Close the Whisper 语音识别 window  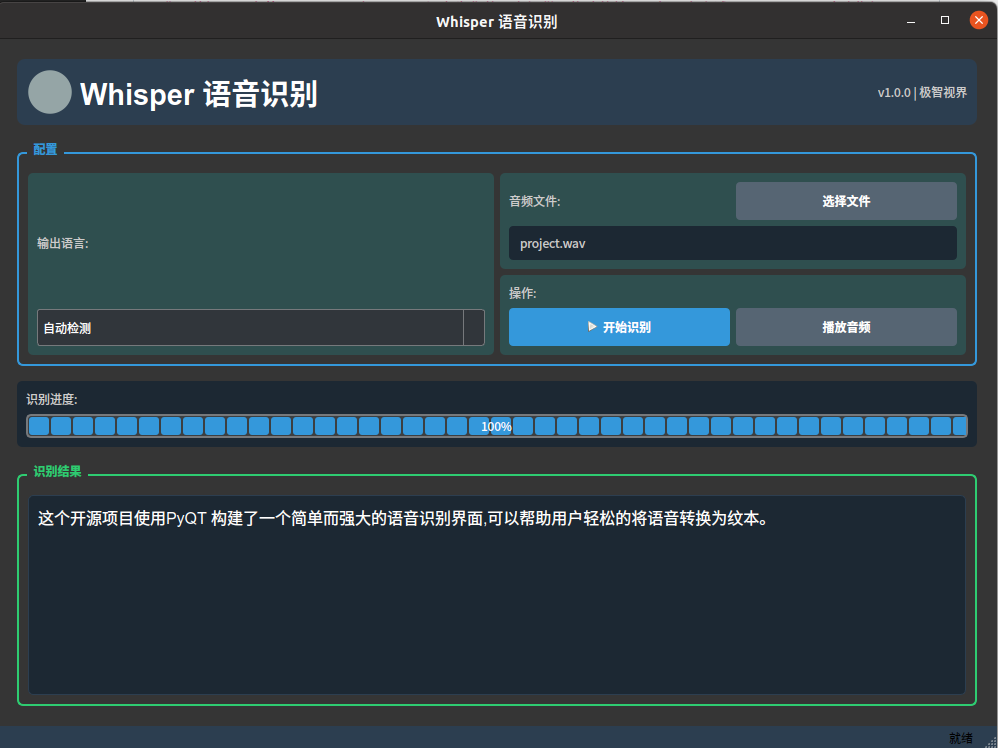point(979,20)
